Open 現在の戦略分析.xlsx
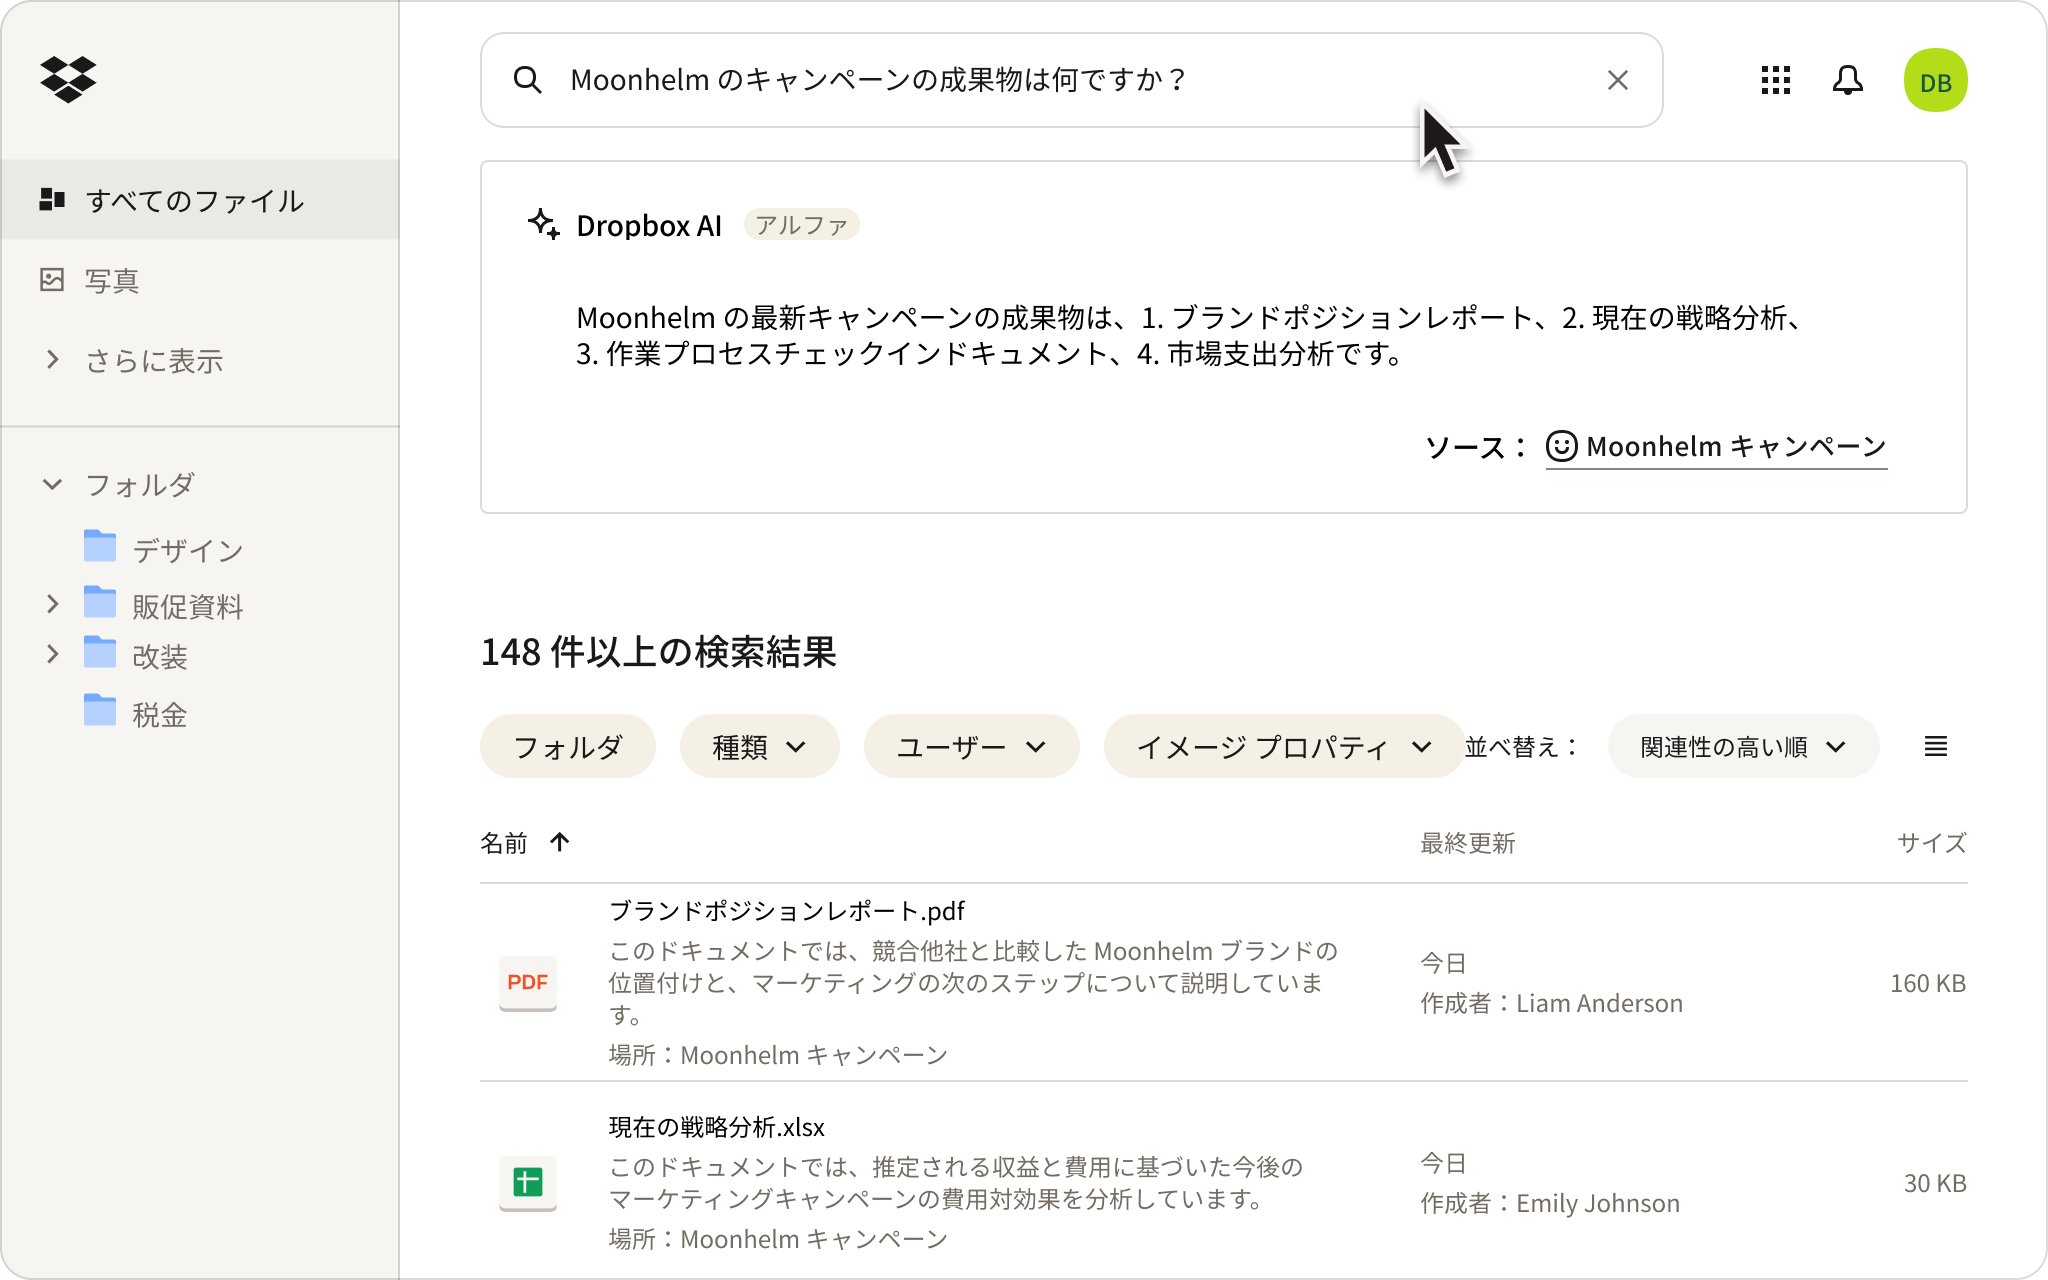2048x1280 pixels. [x=717, y=1126]
